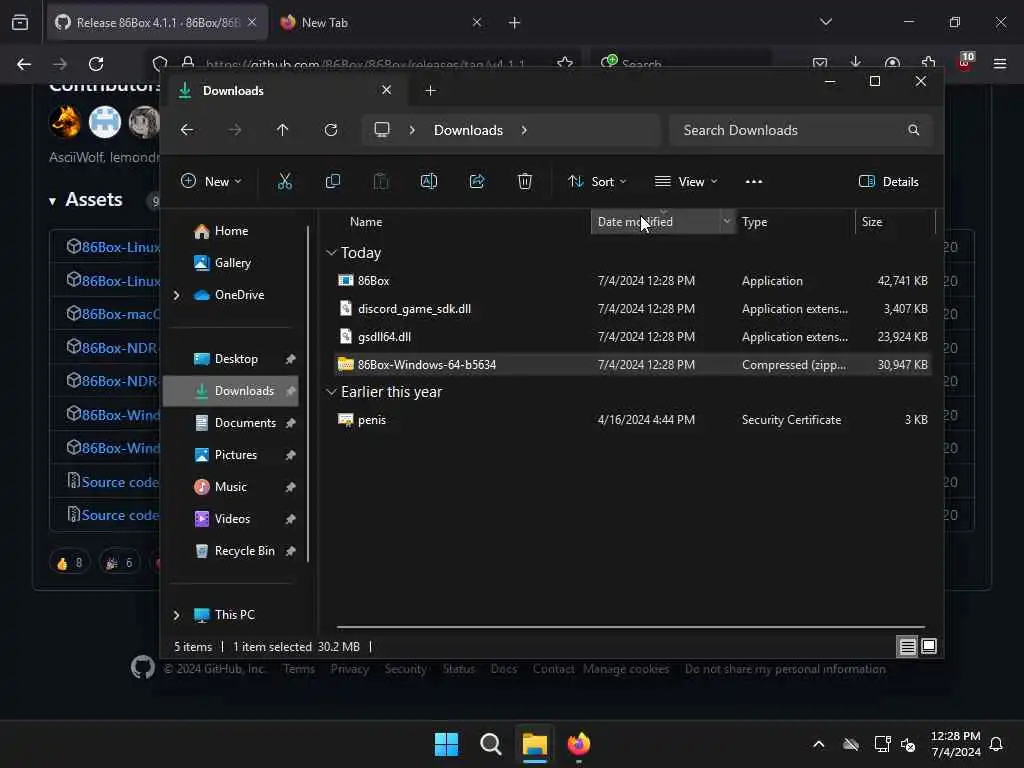The height and width of the screenshot is (768, 1024).
Task: Collapse the Earlier this year group
Action: click(x=331, y=392)
